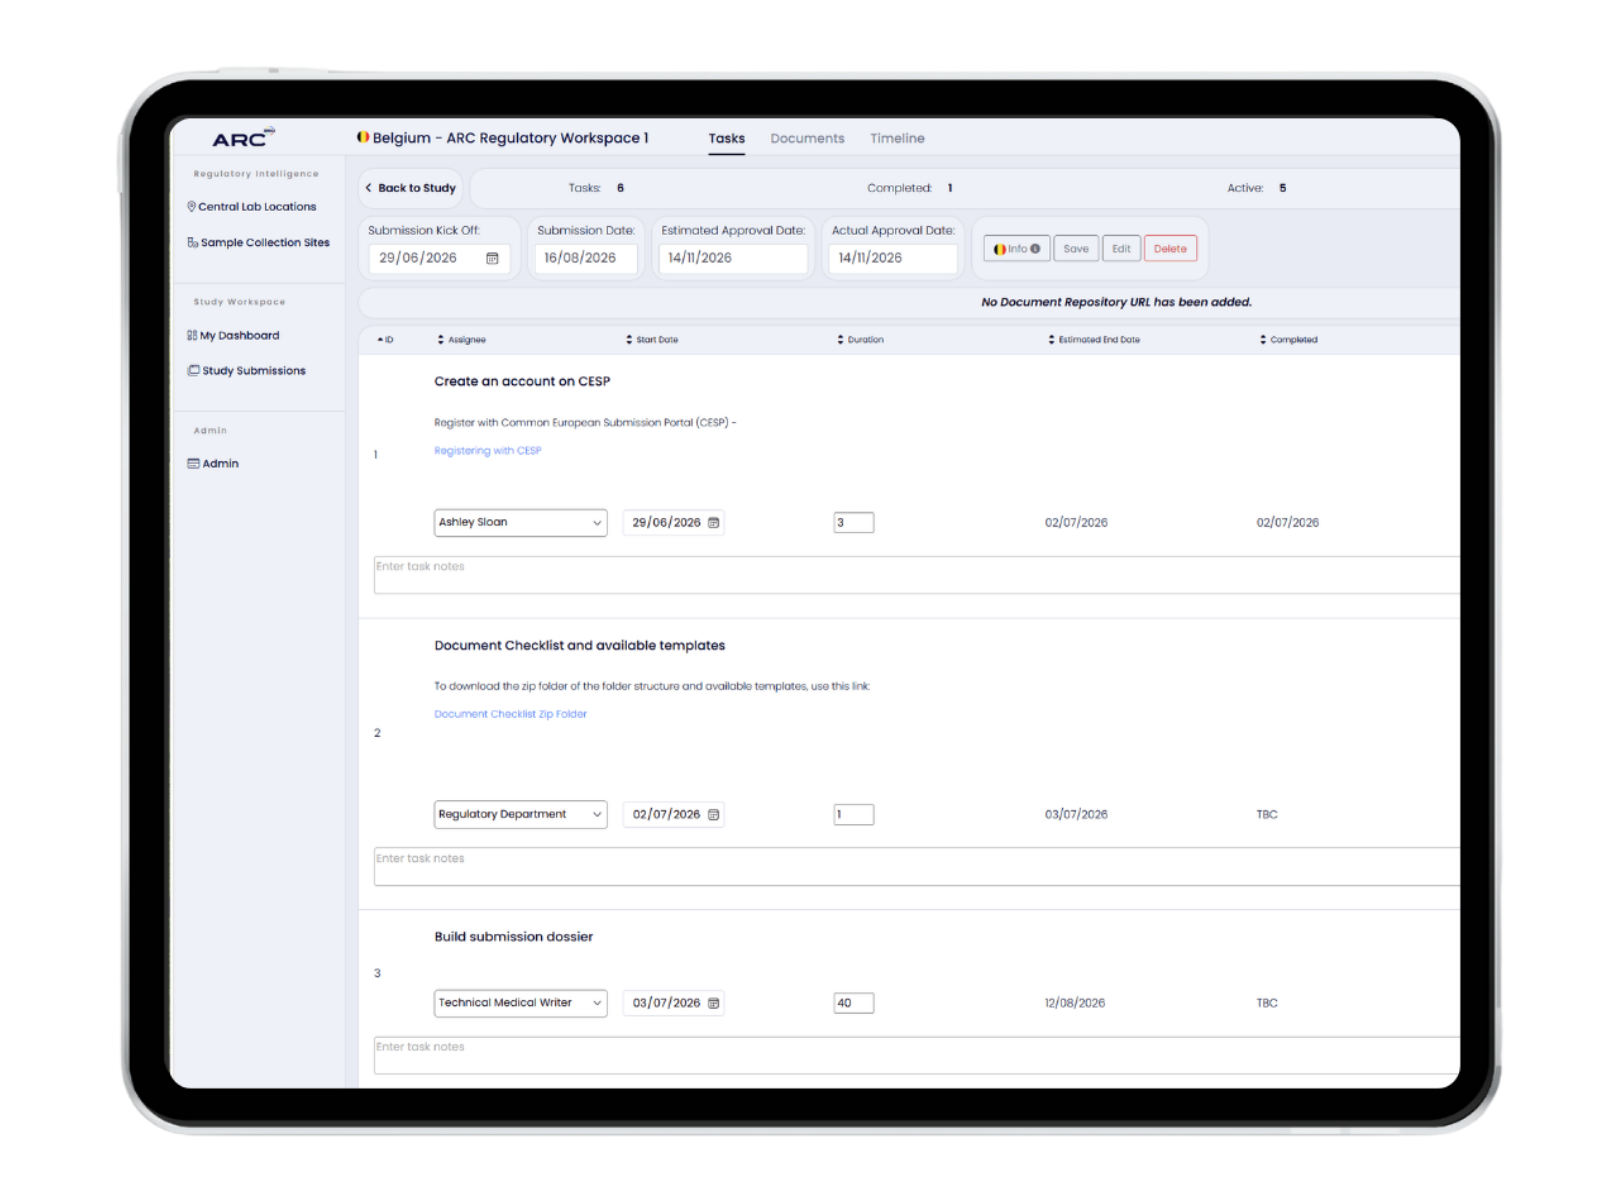Open Technical Medical Writer assignee dropdown

(x=520, y=1003)
